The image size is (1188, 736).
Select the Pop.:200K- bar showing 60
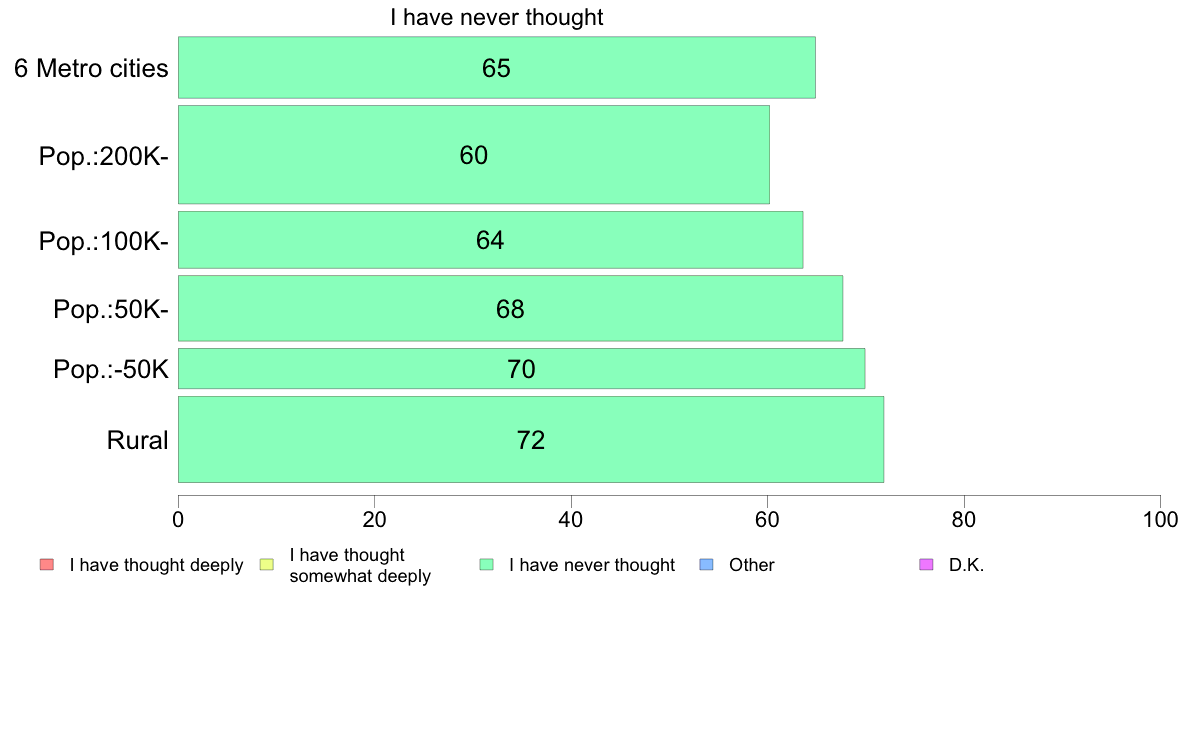[474, 155]
